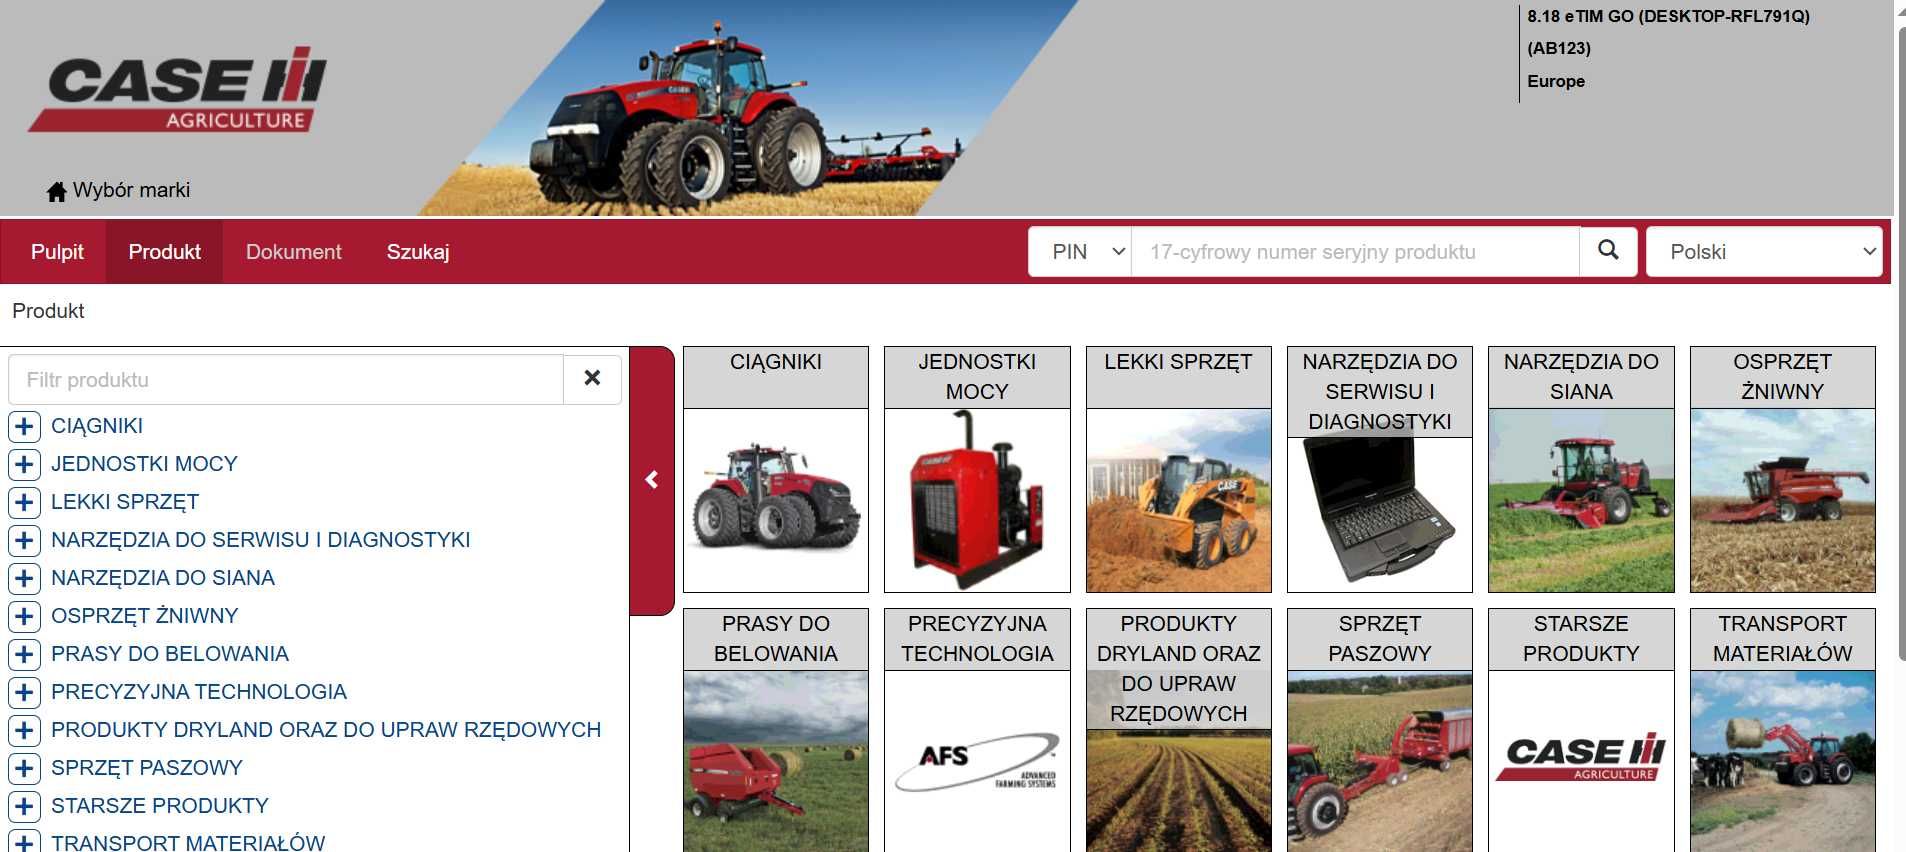Expand the NARZĘDZIA DO SIANA tree node
The image size is (1906, 852).
pos(24,578)
